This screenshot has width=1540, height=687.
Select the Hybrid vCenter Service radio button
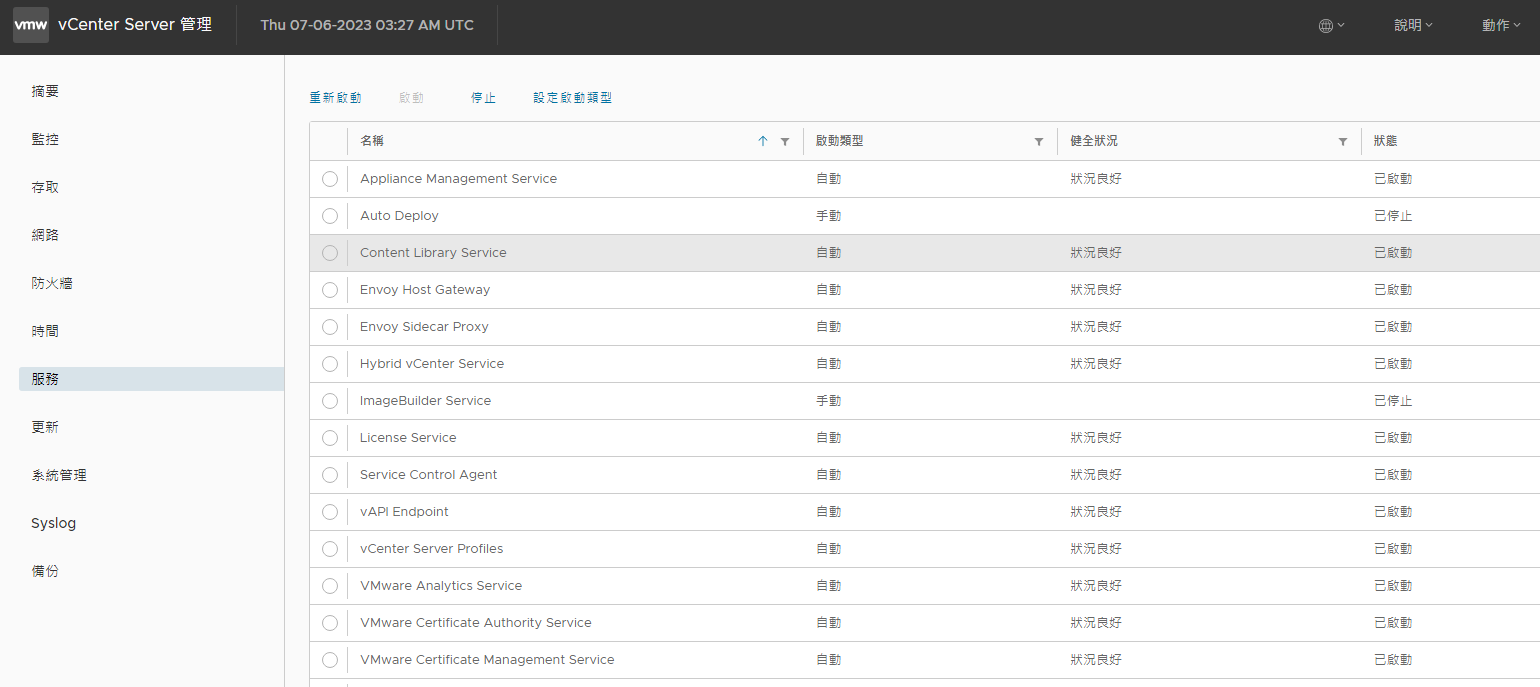coord(330,364)
